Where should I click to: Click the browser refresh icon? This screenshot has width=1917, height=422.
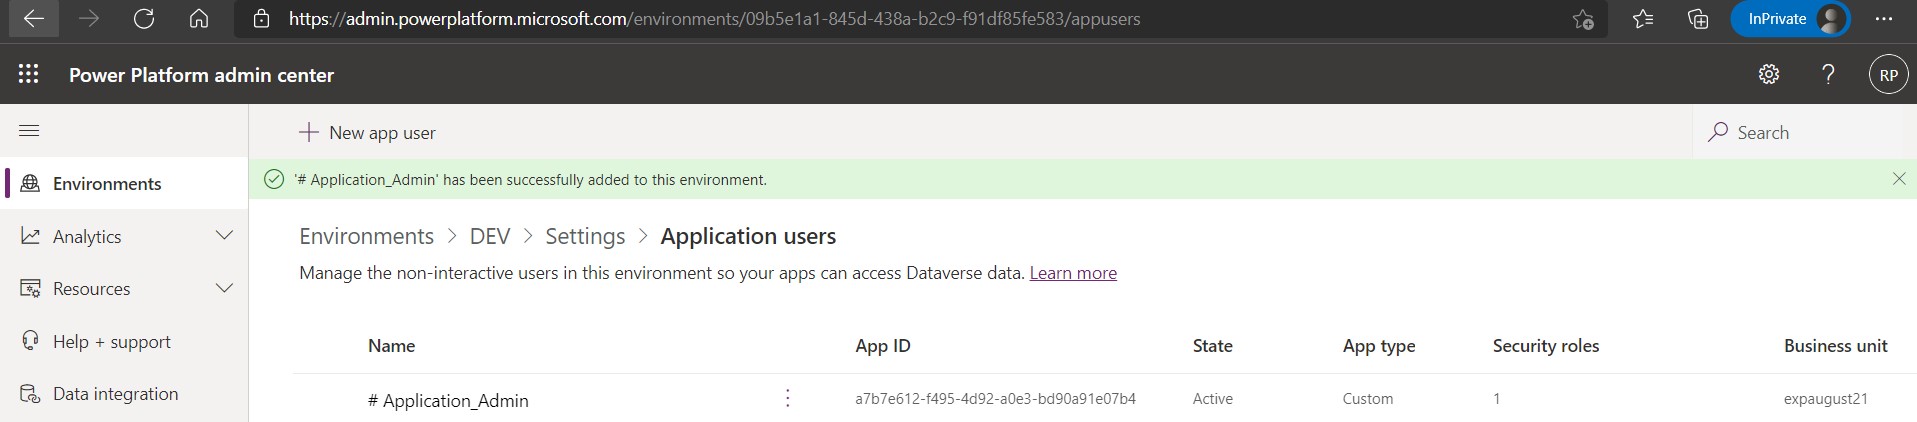144,19
